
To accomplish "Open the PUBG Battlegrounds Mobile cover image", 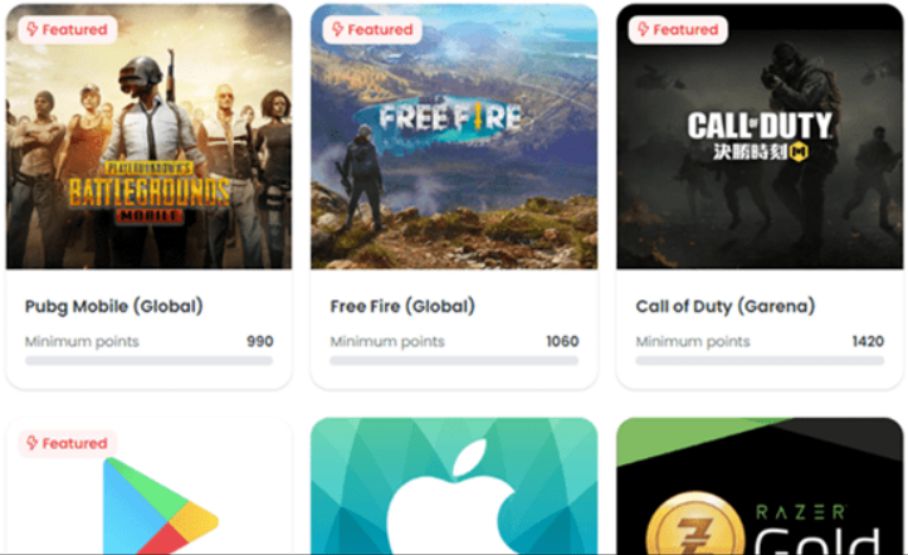I will (149, 137).
